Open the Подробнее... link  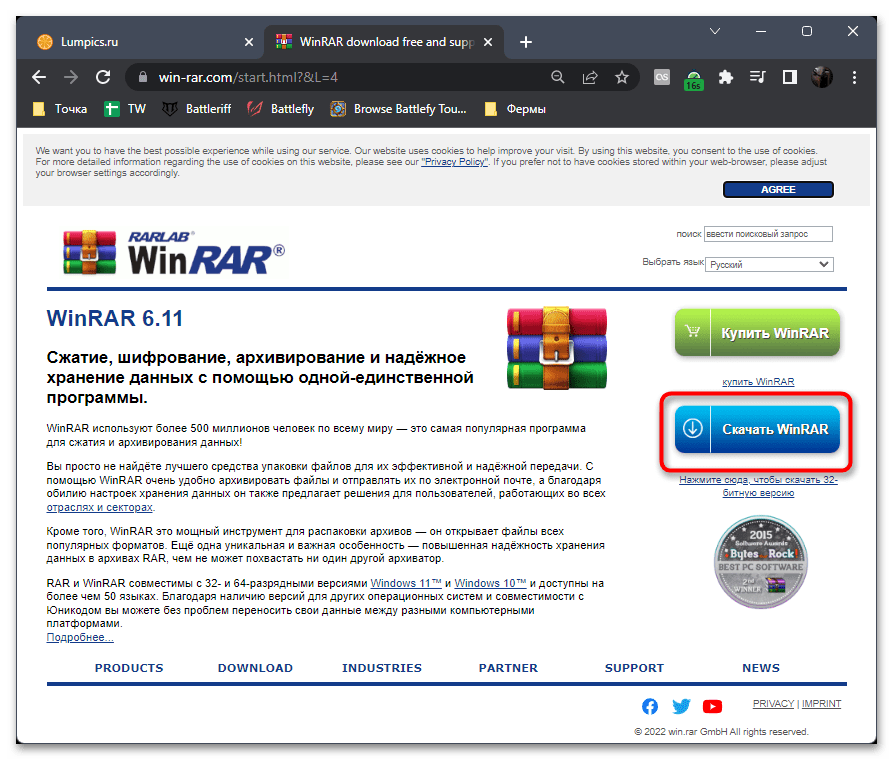click(x=80, y=637)
